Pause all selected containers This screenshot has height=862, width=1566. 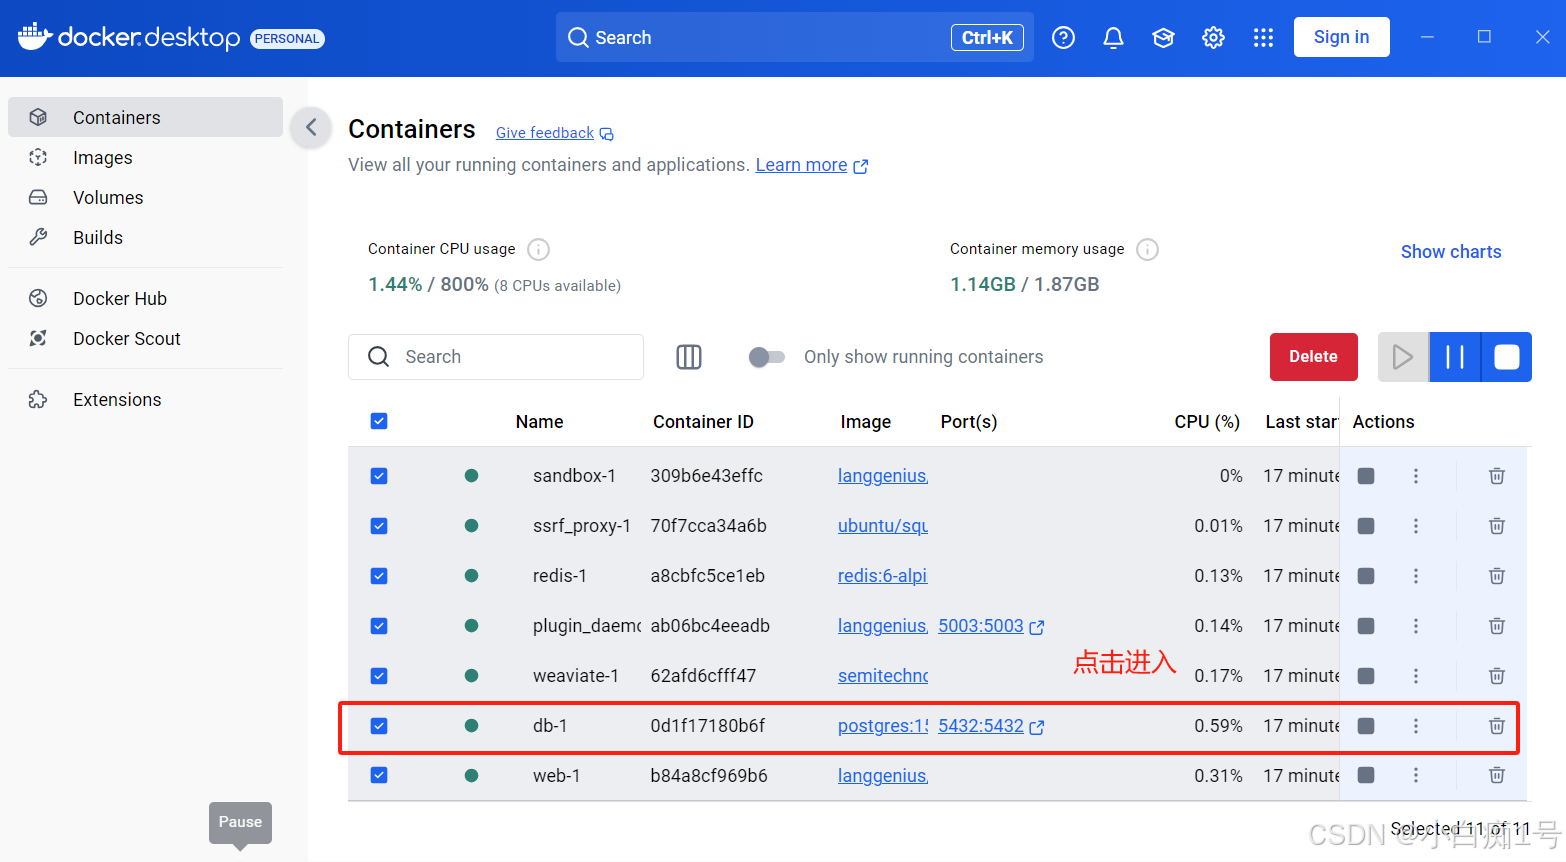tap(1454, 357)
